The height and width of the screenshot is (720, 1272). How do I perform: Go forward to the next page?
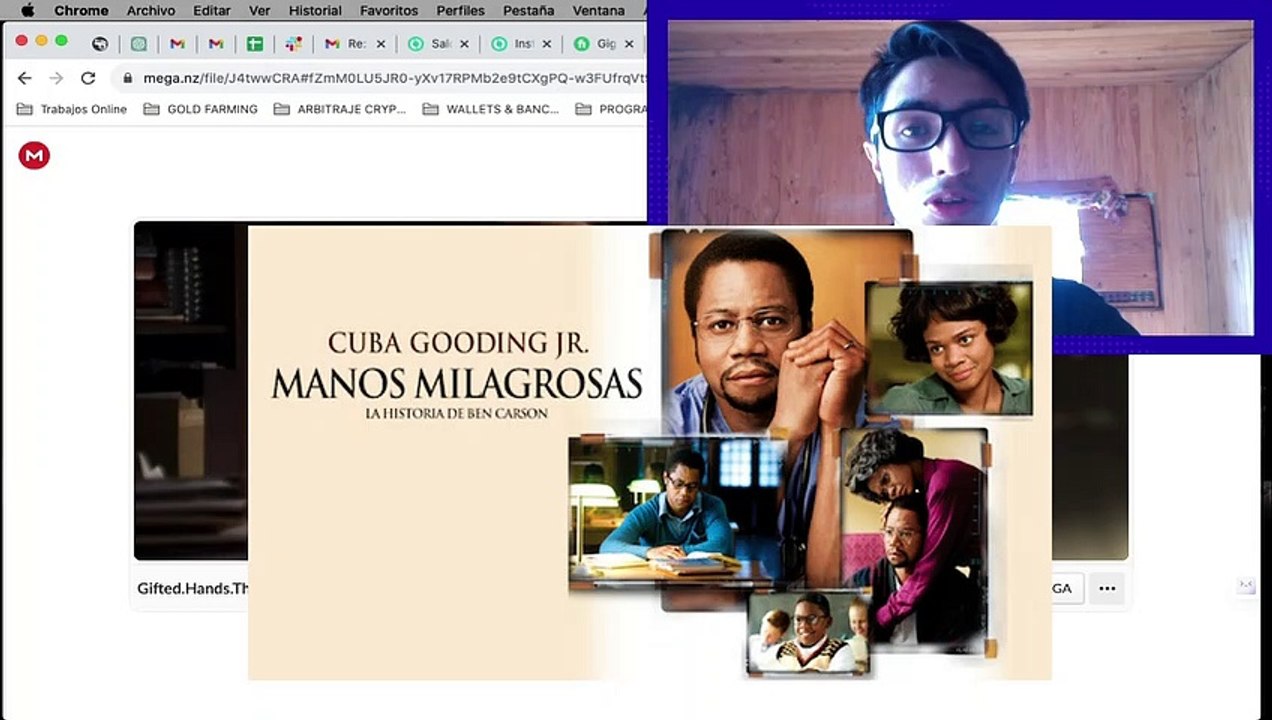tap(56, 77)
